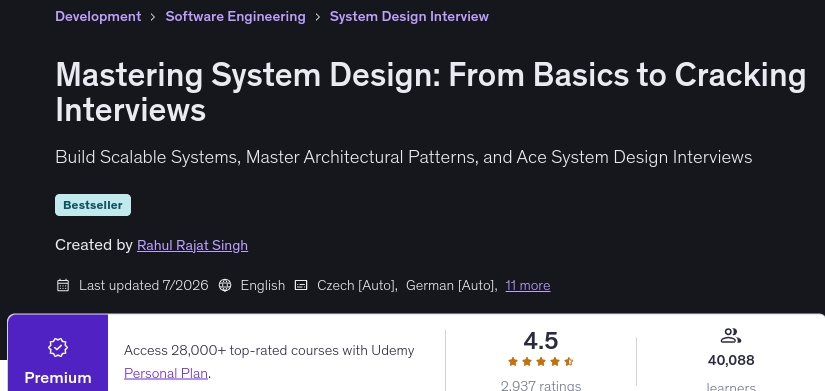This screenshot has width=825, height=391.
Task: Click the 'Last updated 7/2026' text
Action: coord(144,285)
